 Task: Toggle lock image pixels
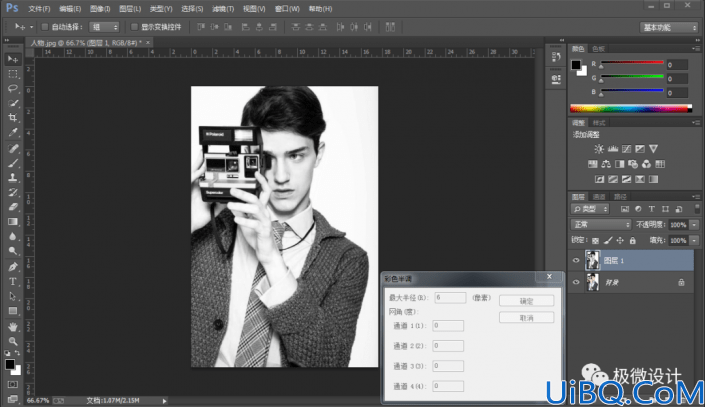pyautogui.click(x=608, y=241)
